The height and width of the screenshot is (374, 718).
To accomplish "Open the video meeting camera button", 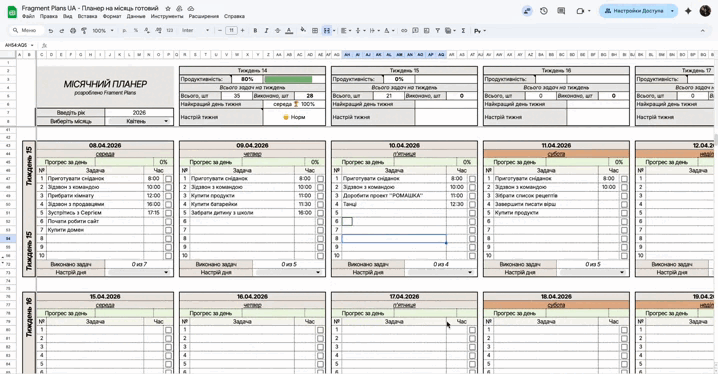I will click(x=580, y=11).
